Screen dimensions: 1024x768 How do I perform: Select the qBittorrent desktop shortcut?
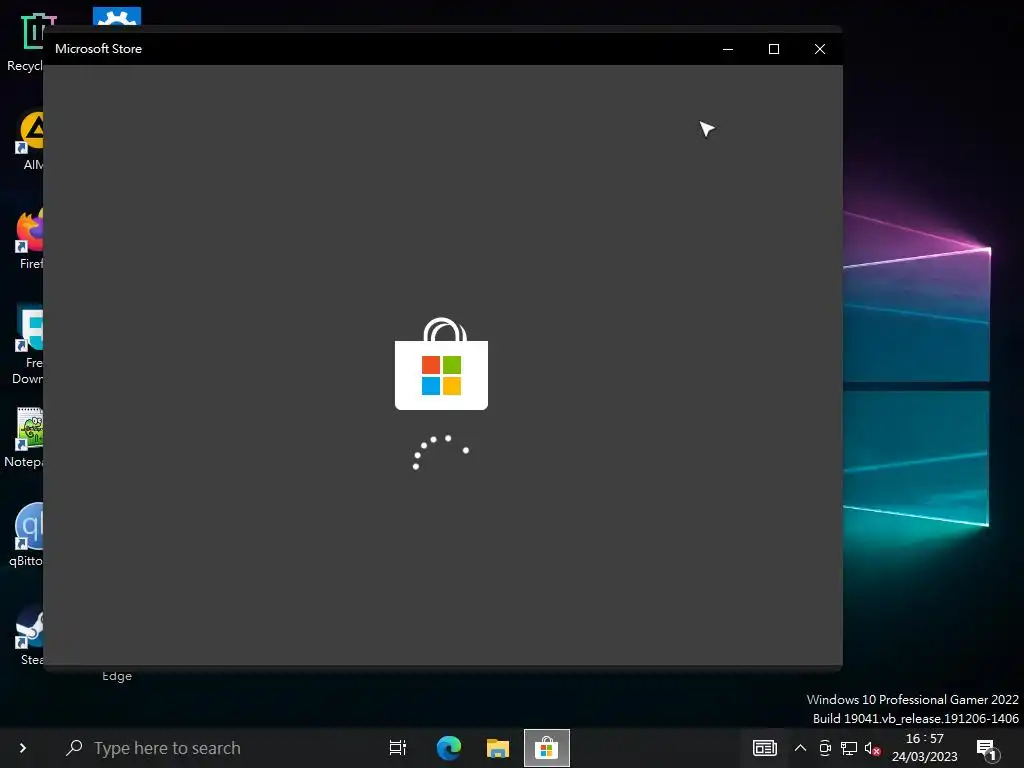coord(26,536)
